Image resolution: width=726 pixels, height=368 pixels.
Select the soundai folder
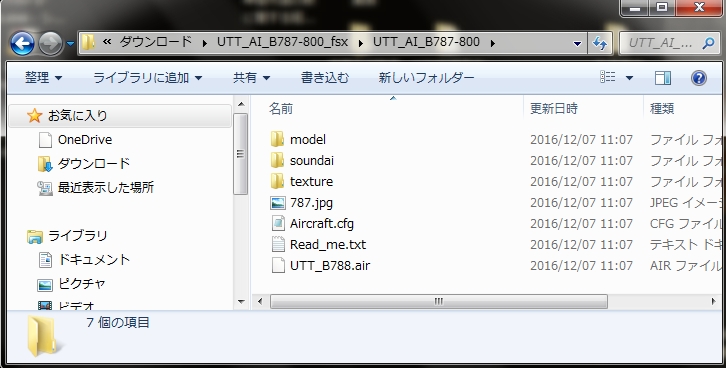(x=312, y=161)
